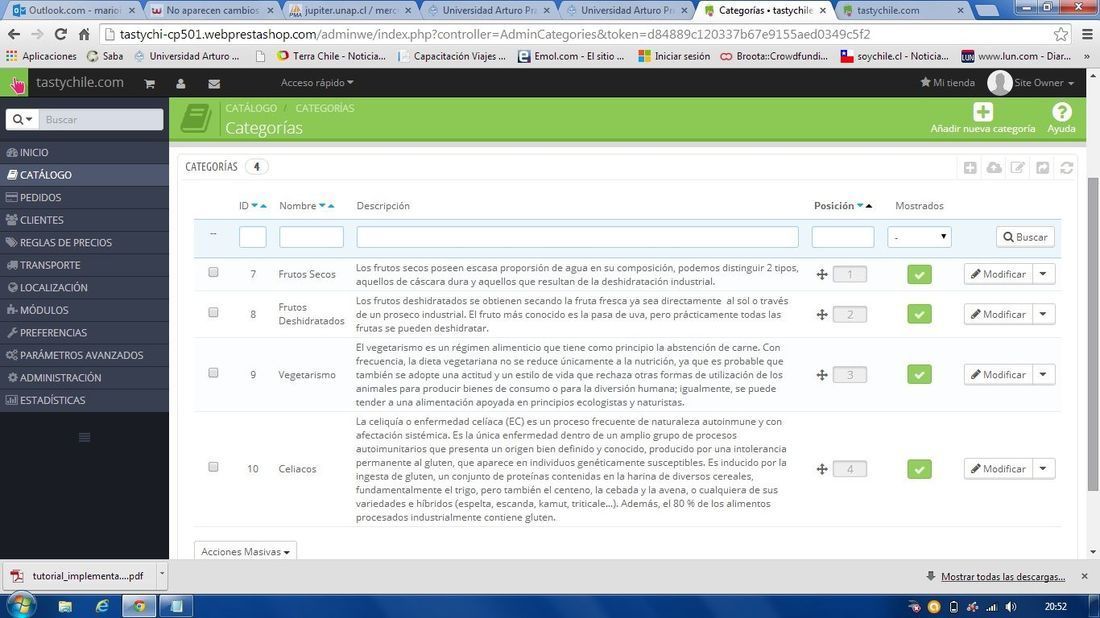Toggle the displayed status of Frutos Secos
Screen dimensions: 1100x618
click(x=919, y=274)
